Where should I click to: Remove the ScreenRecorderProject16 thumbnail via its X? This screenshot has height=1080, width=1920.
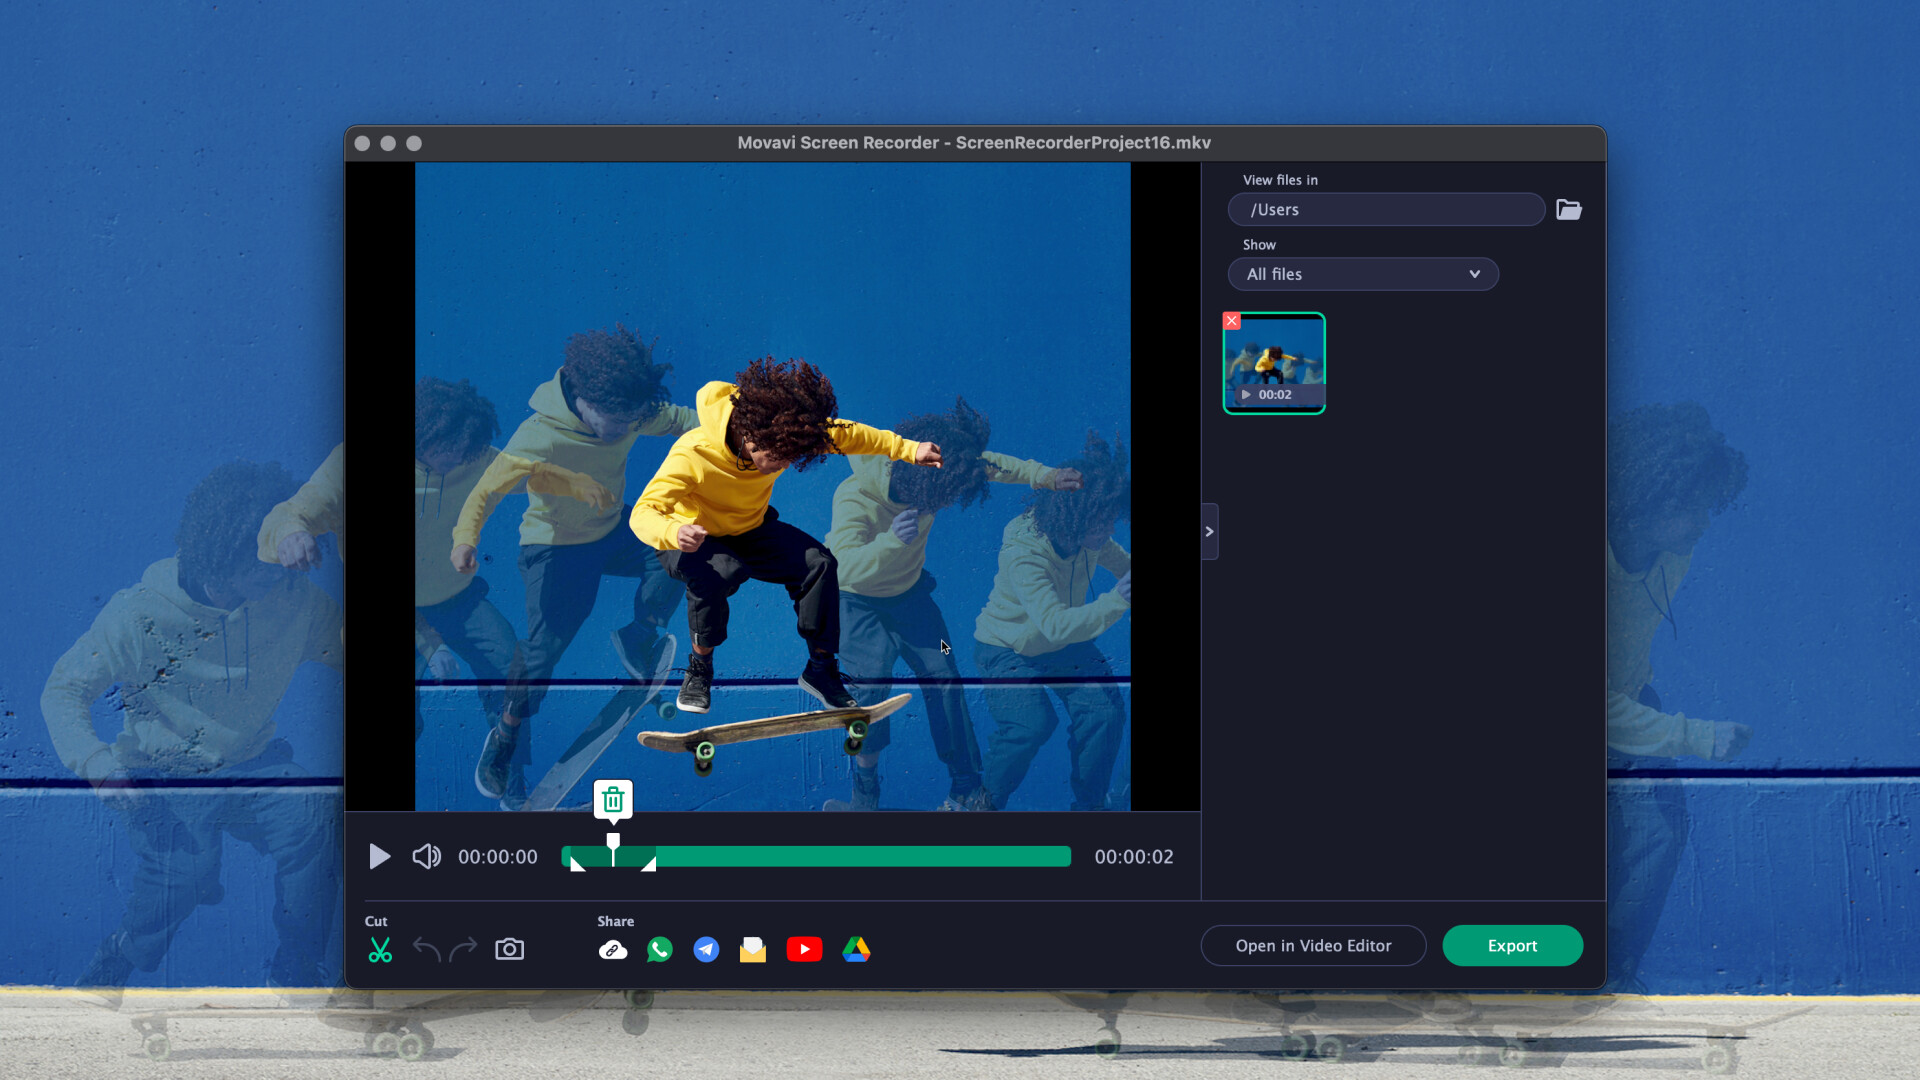point(1232,321)
